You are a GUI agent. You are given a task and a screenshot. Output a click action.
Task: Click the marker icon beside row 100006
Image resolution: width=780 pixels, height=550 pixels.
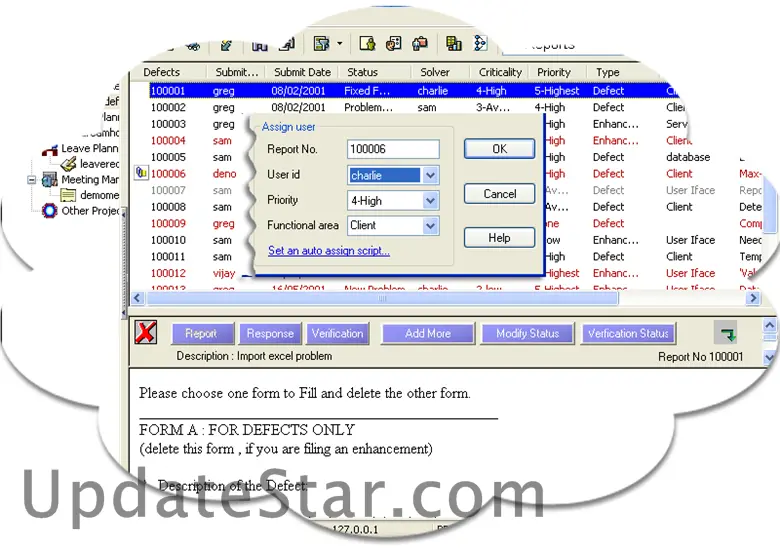[141, 173]
